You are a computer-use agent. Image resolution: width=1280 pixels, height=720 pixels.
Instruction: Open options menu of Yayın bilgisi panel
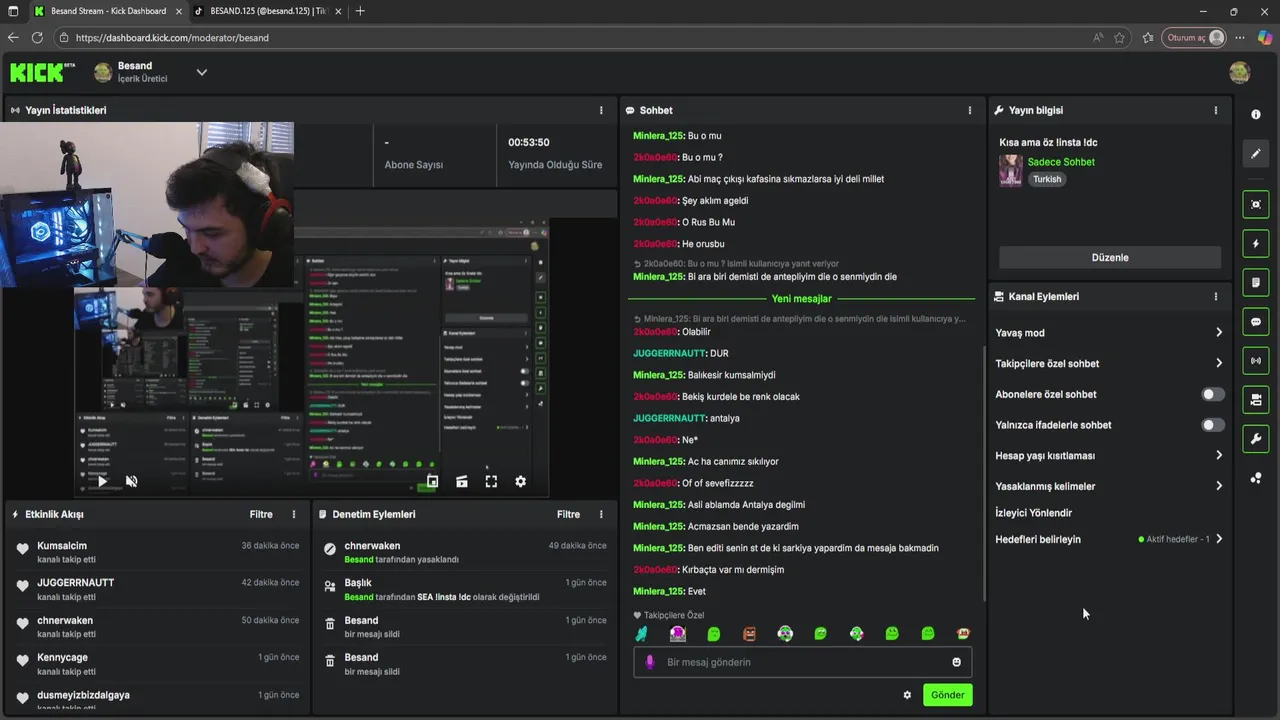click(1216, 110)
